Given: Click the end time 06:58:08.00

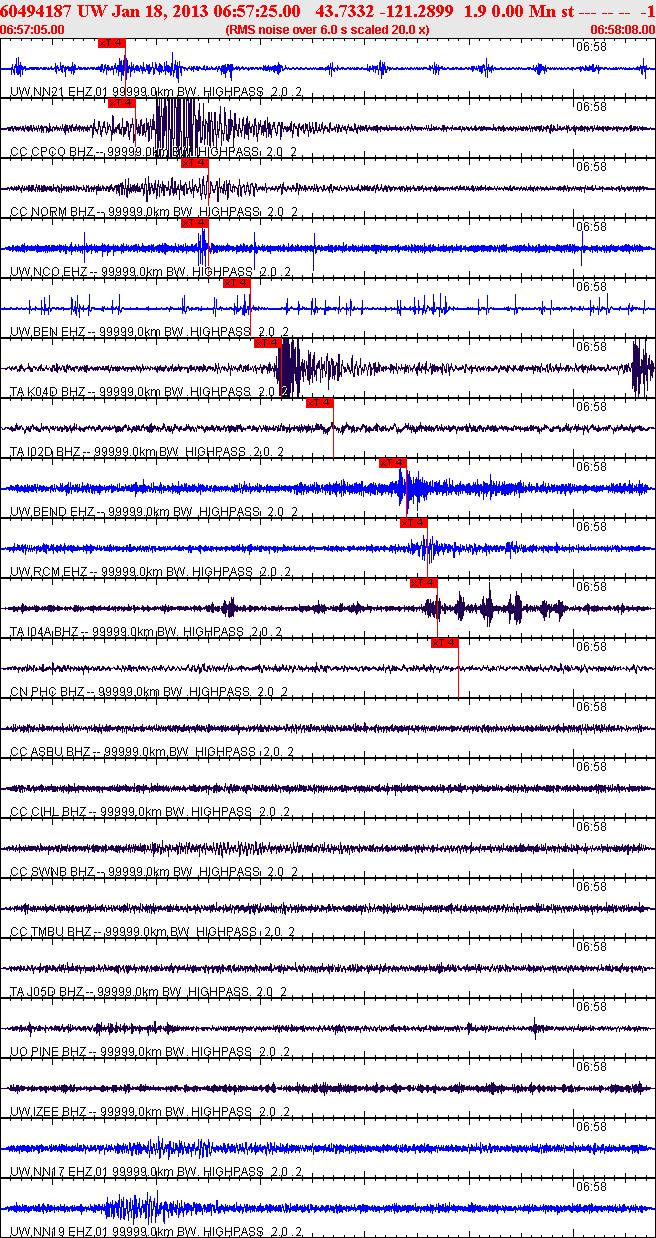Looking at the screenshot, I should tap(622, 29).
